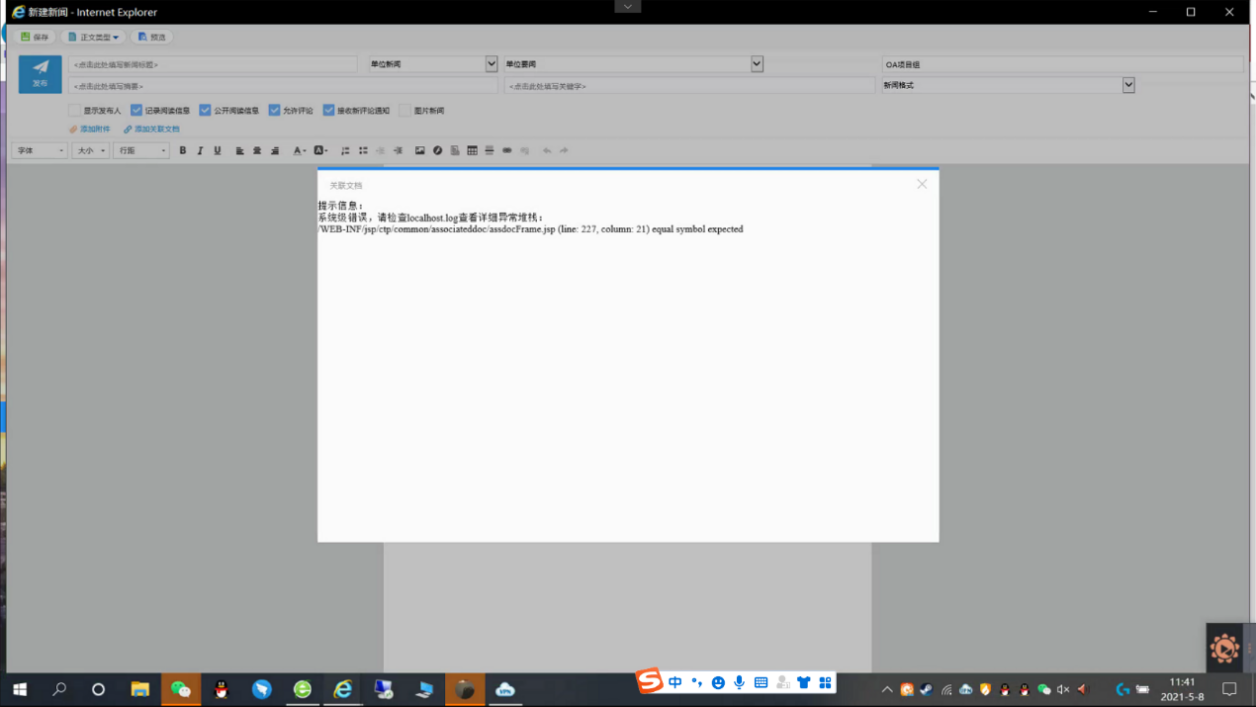Click the 添加附件 link
Viewport: 1256px width, 707px height.
pyautogui.click(x=90, y=129)
